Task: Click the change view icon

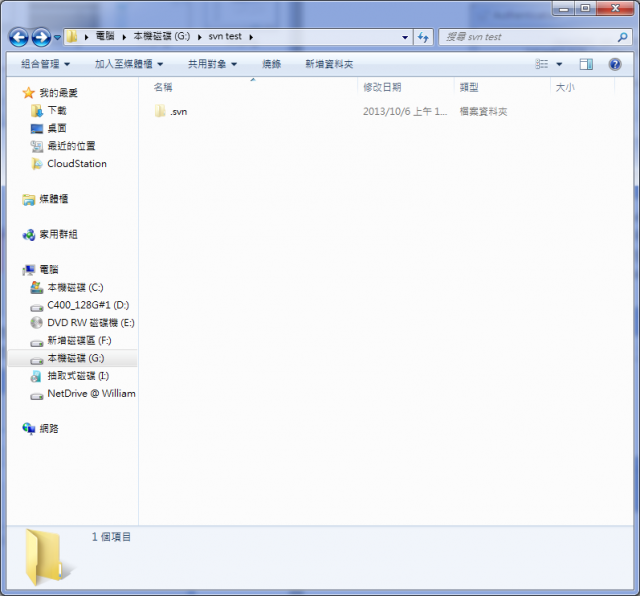Action: pyautogui.click(x=542, y=64)
